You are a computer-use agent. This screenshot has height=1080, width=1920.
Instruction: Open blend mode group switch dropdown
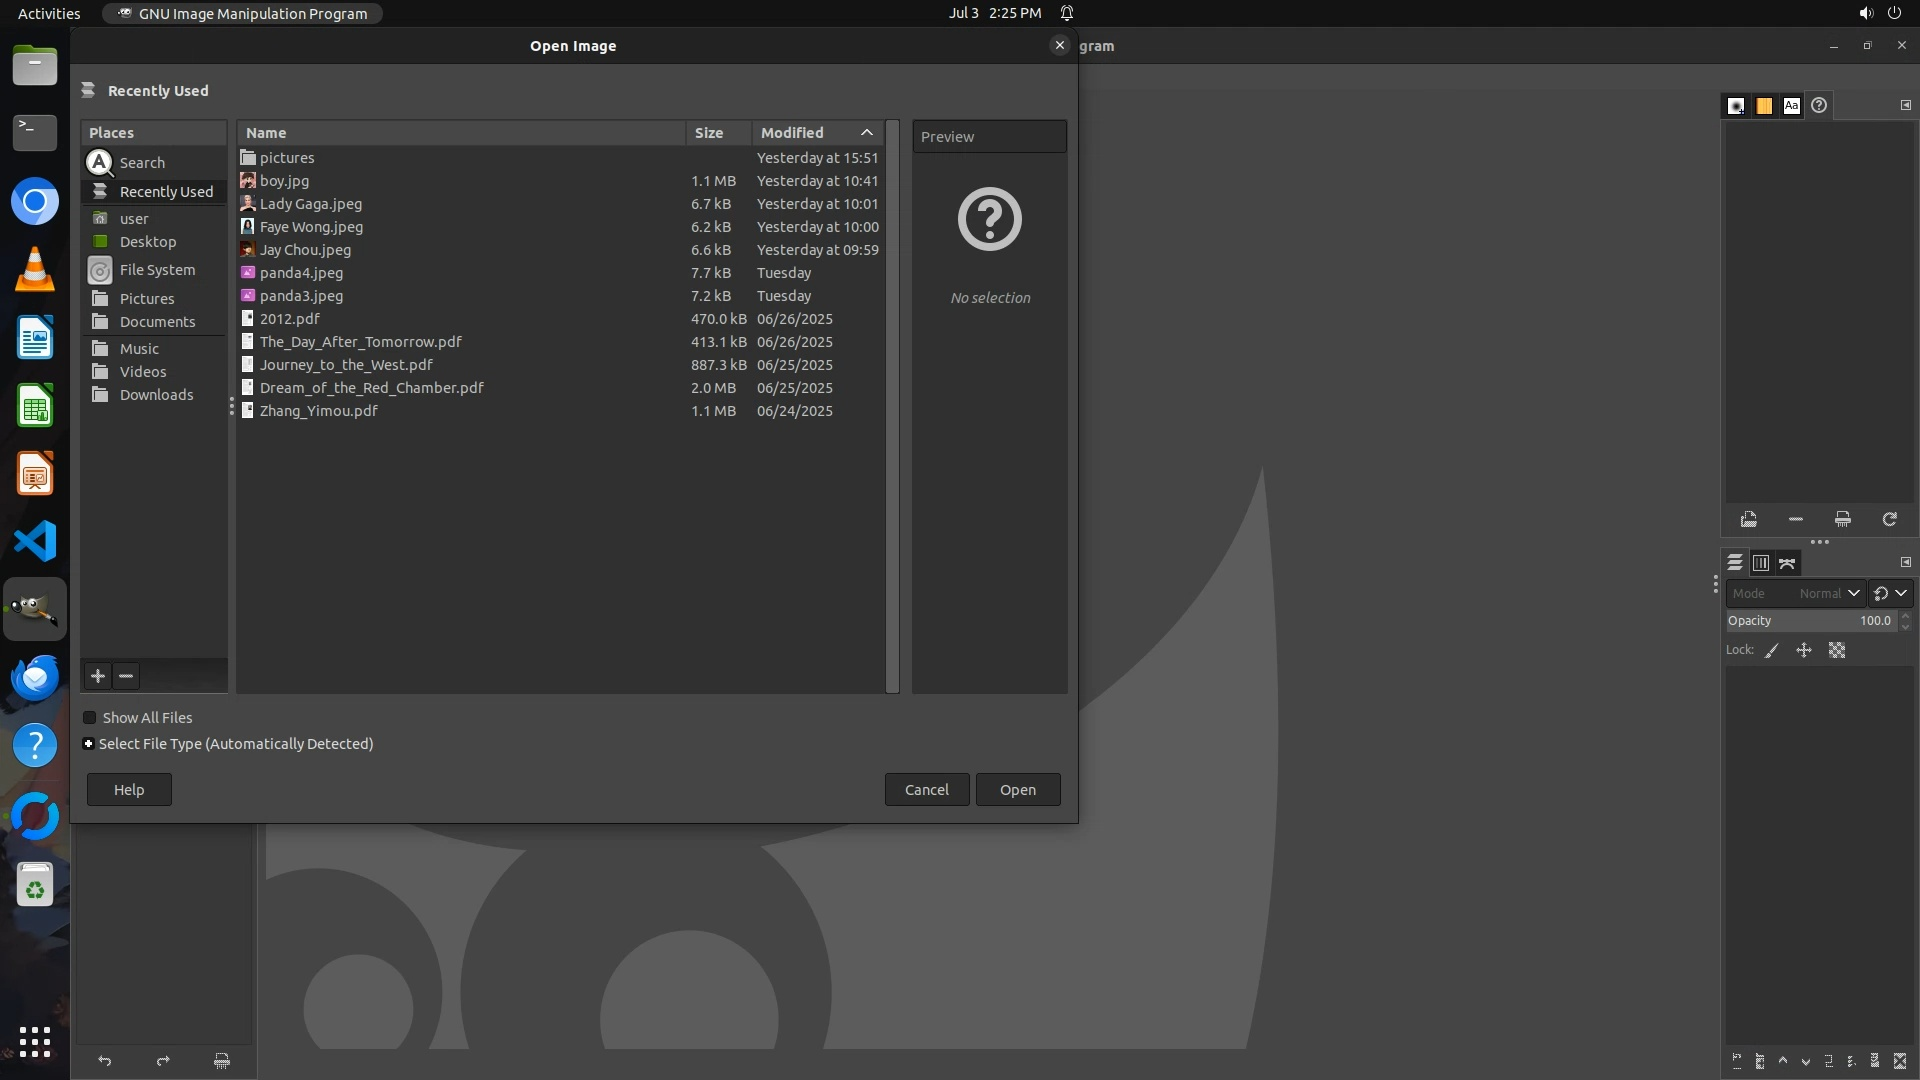[1890, 593]
